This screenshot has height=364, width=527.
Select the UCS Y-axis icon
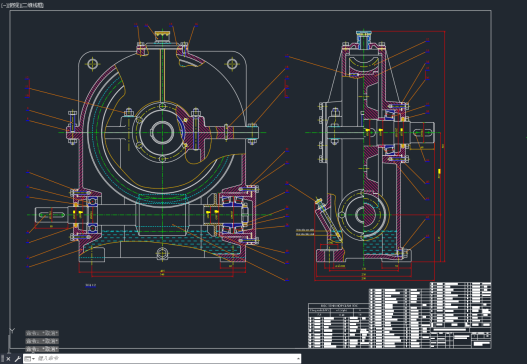point(12,331)
